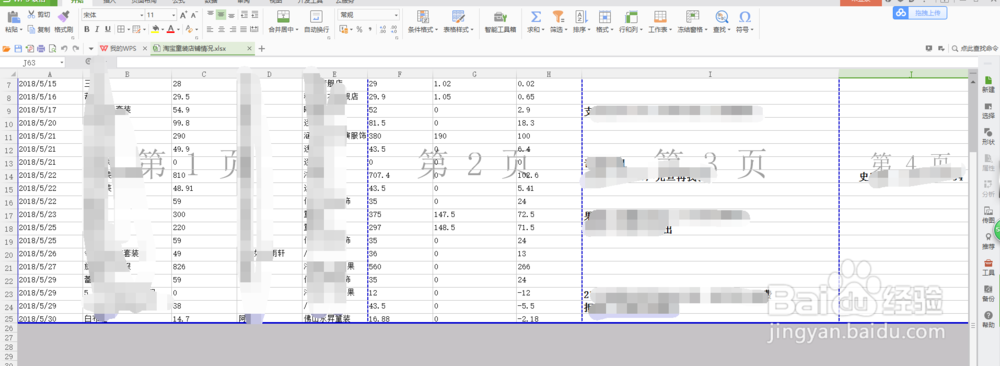Toggle underline formatting
Image resolution: width=1000 pixels, height=366 pixels.
107,29
